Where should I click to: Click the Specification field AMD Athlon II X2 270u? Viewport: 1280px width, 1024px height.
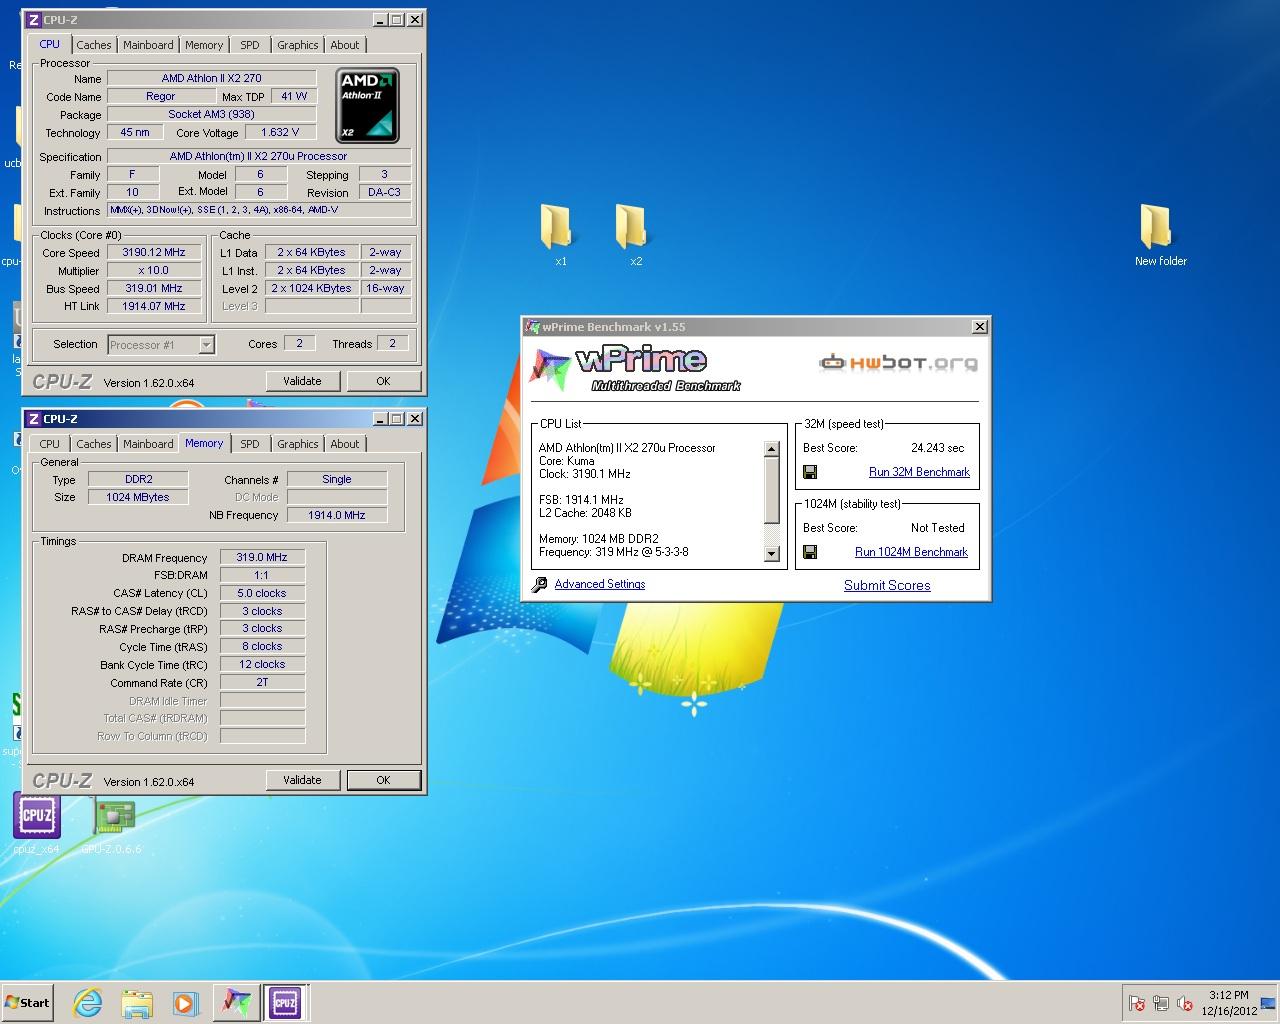tap(259, 156)
